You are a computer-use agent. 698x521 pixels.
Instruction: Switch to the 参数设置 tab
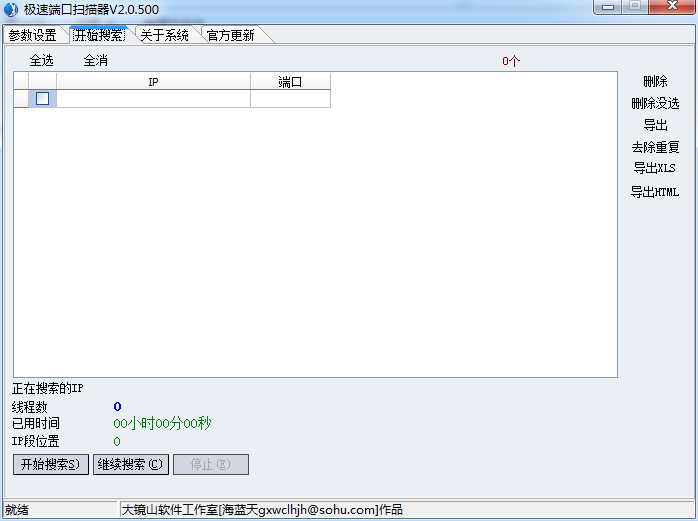[32, 35]
